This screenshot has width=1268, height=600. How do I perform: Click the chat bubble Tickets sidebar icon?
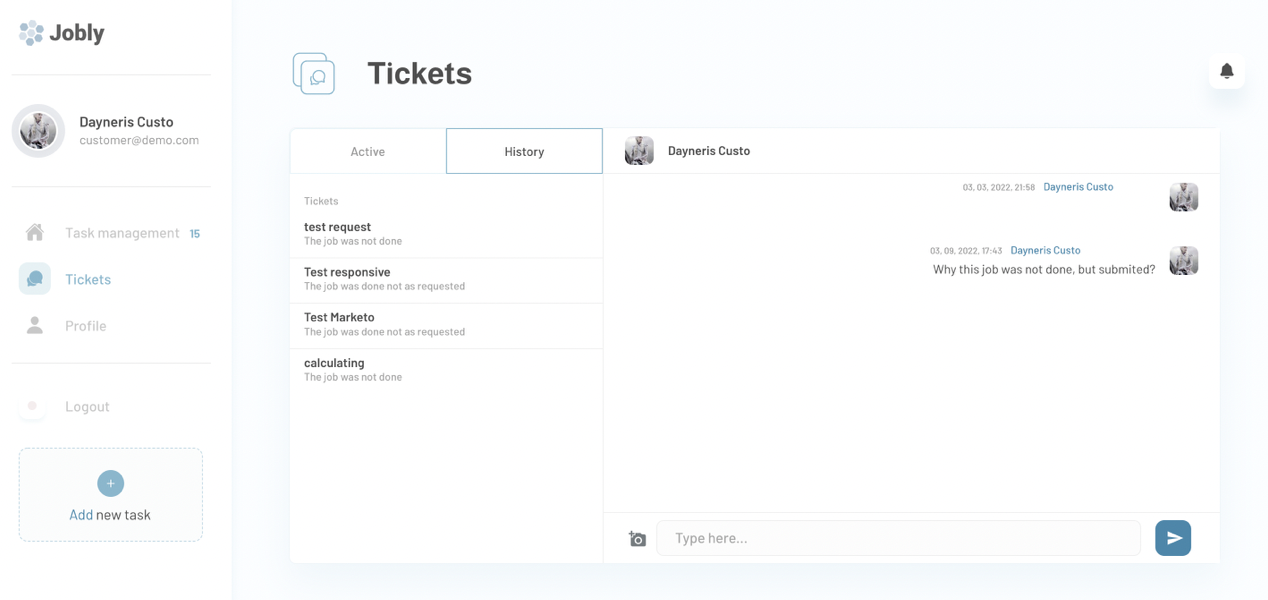click(x=35, y=279)
